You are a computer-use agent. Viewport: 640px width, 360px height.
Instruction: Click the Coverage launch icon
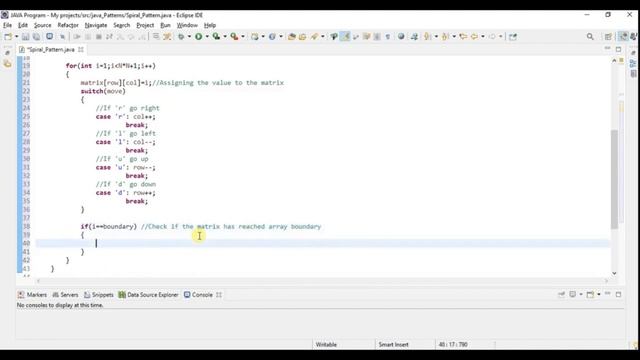coord(216,37)
